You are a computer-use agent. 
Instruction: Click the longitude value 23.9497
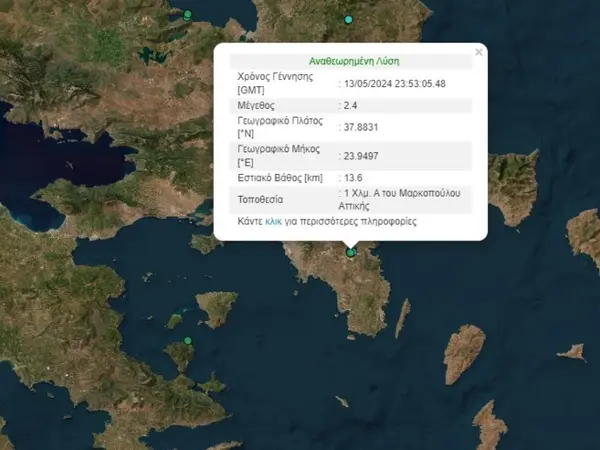pos(361,155)
